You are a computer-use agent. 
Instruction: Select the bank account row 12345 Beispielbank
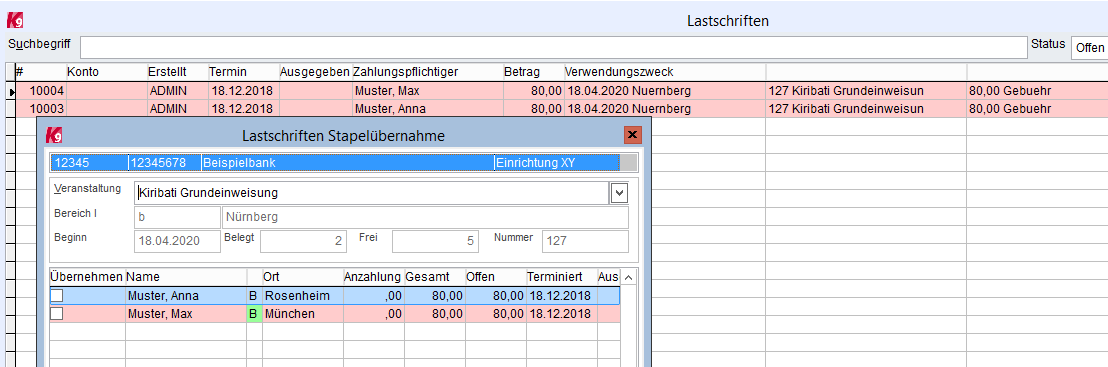[x=336, y=163]
